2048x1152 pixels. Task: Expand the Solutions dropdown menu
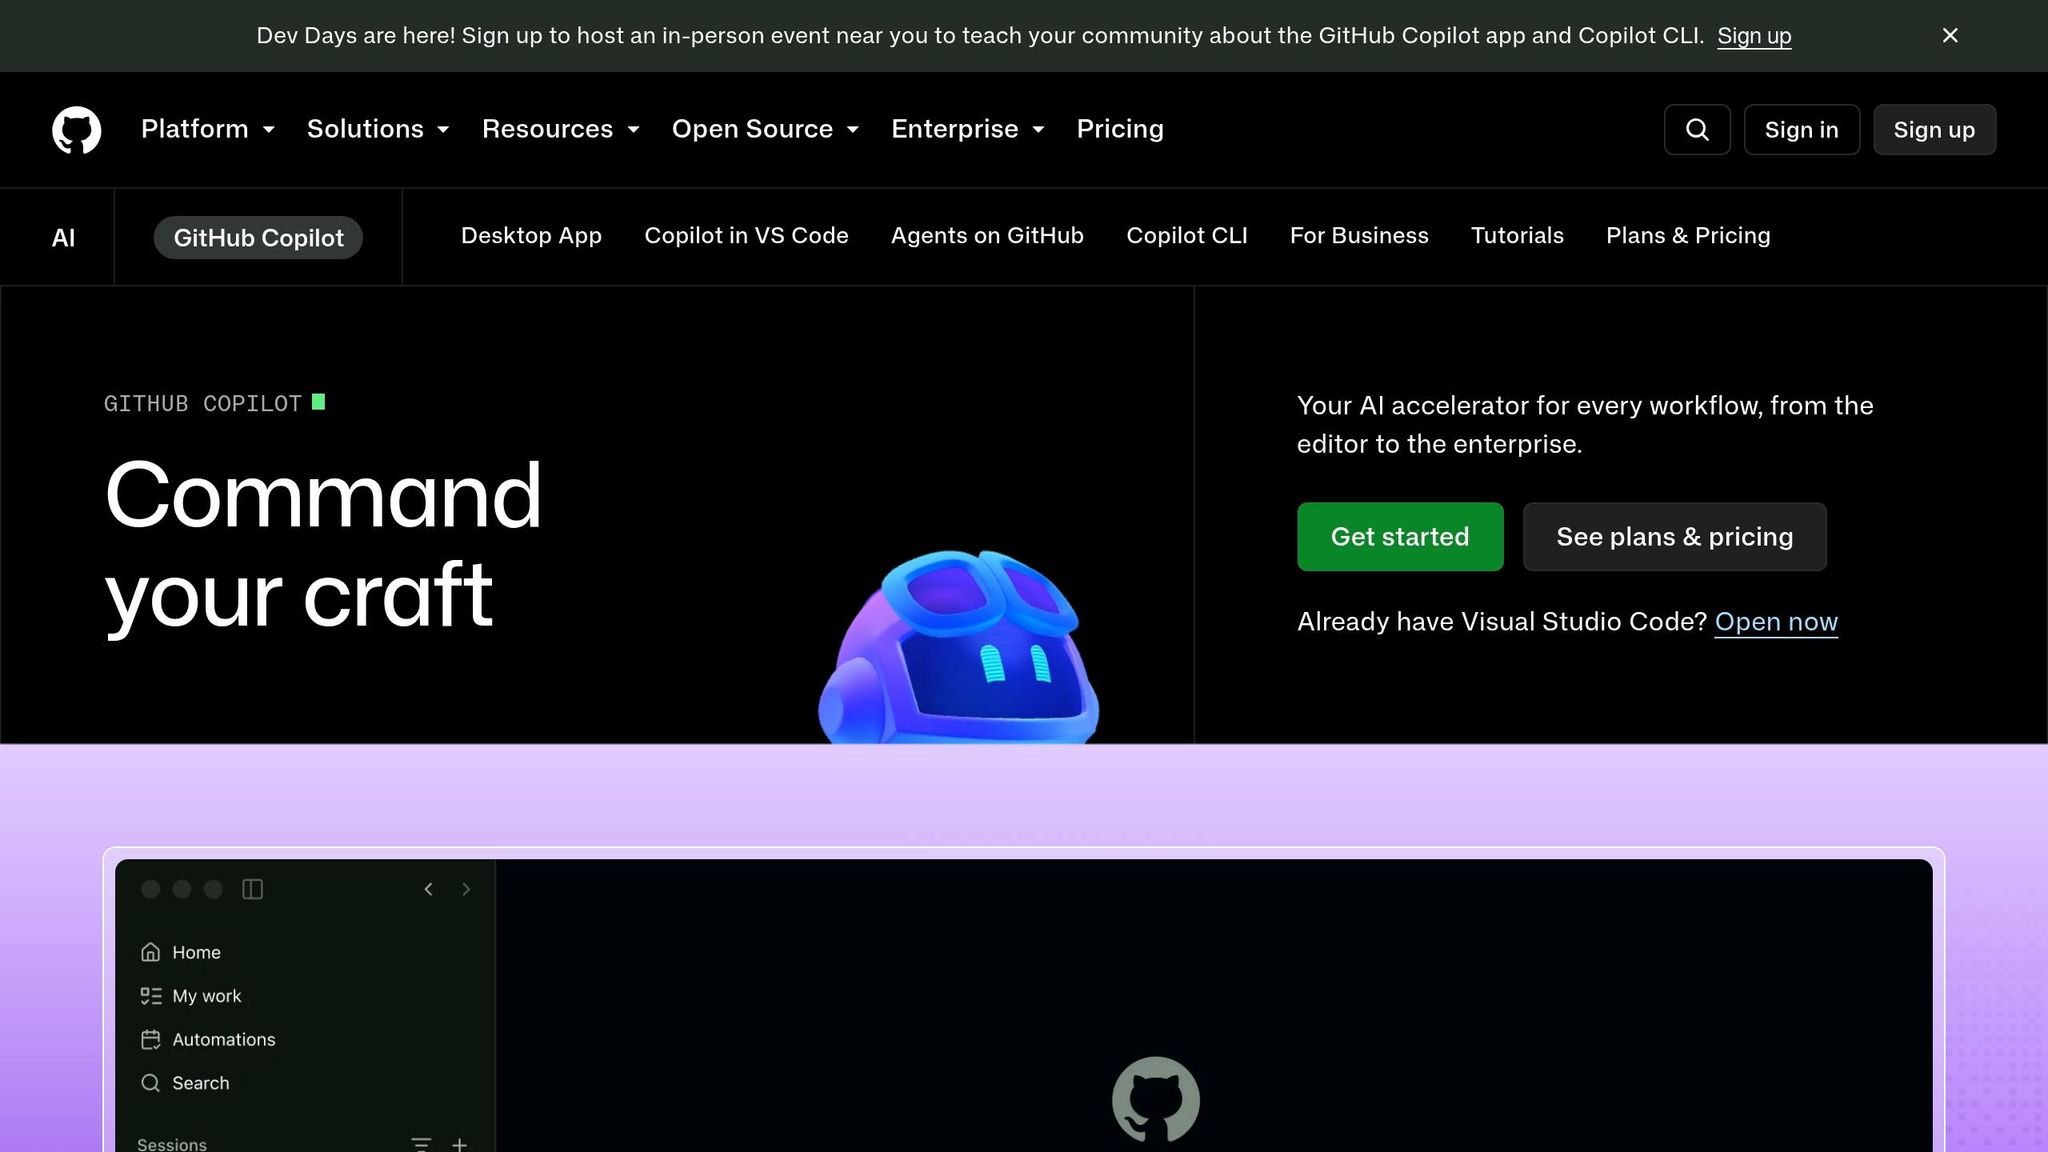pyautogui.click(x=378, y=129)
